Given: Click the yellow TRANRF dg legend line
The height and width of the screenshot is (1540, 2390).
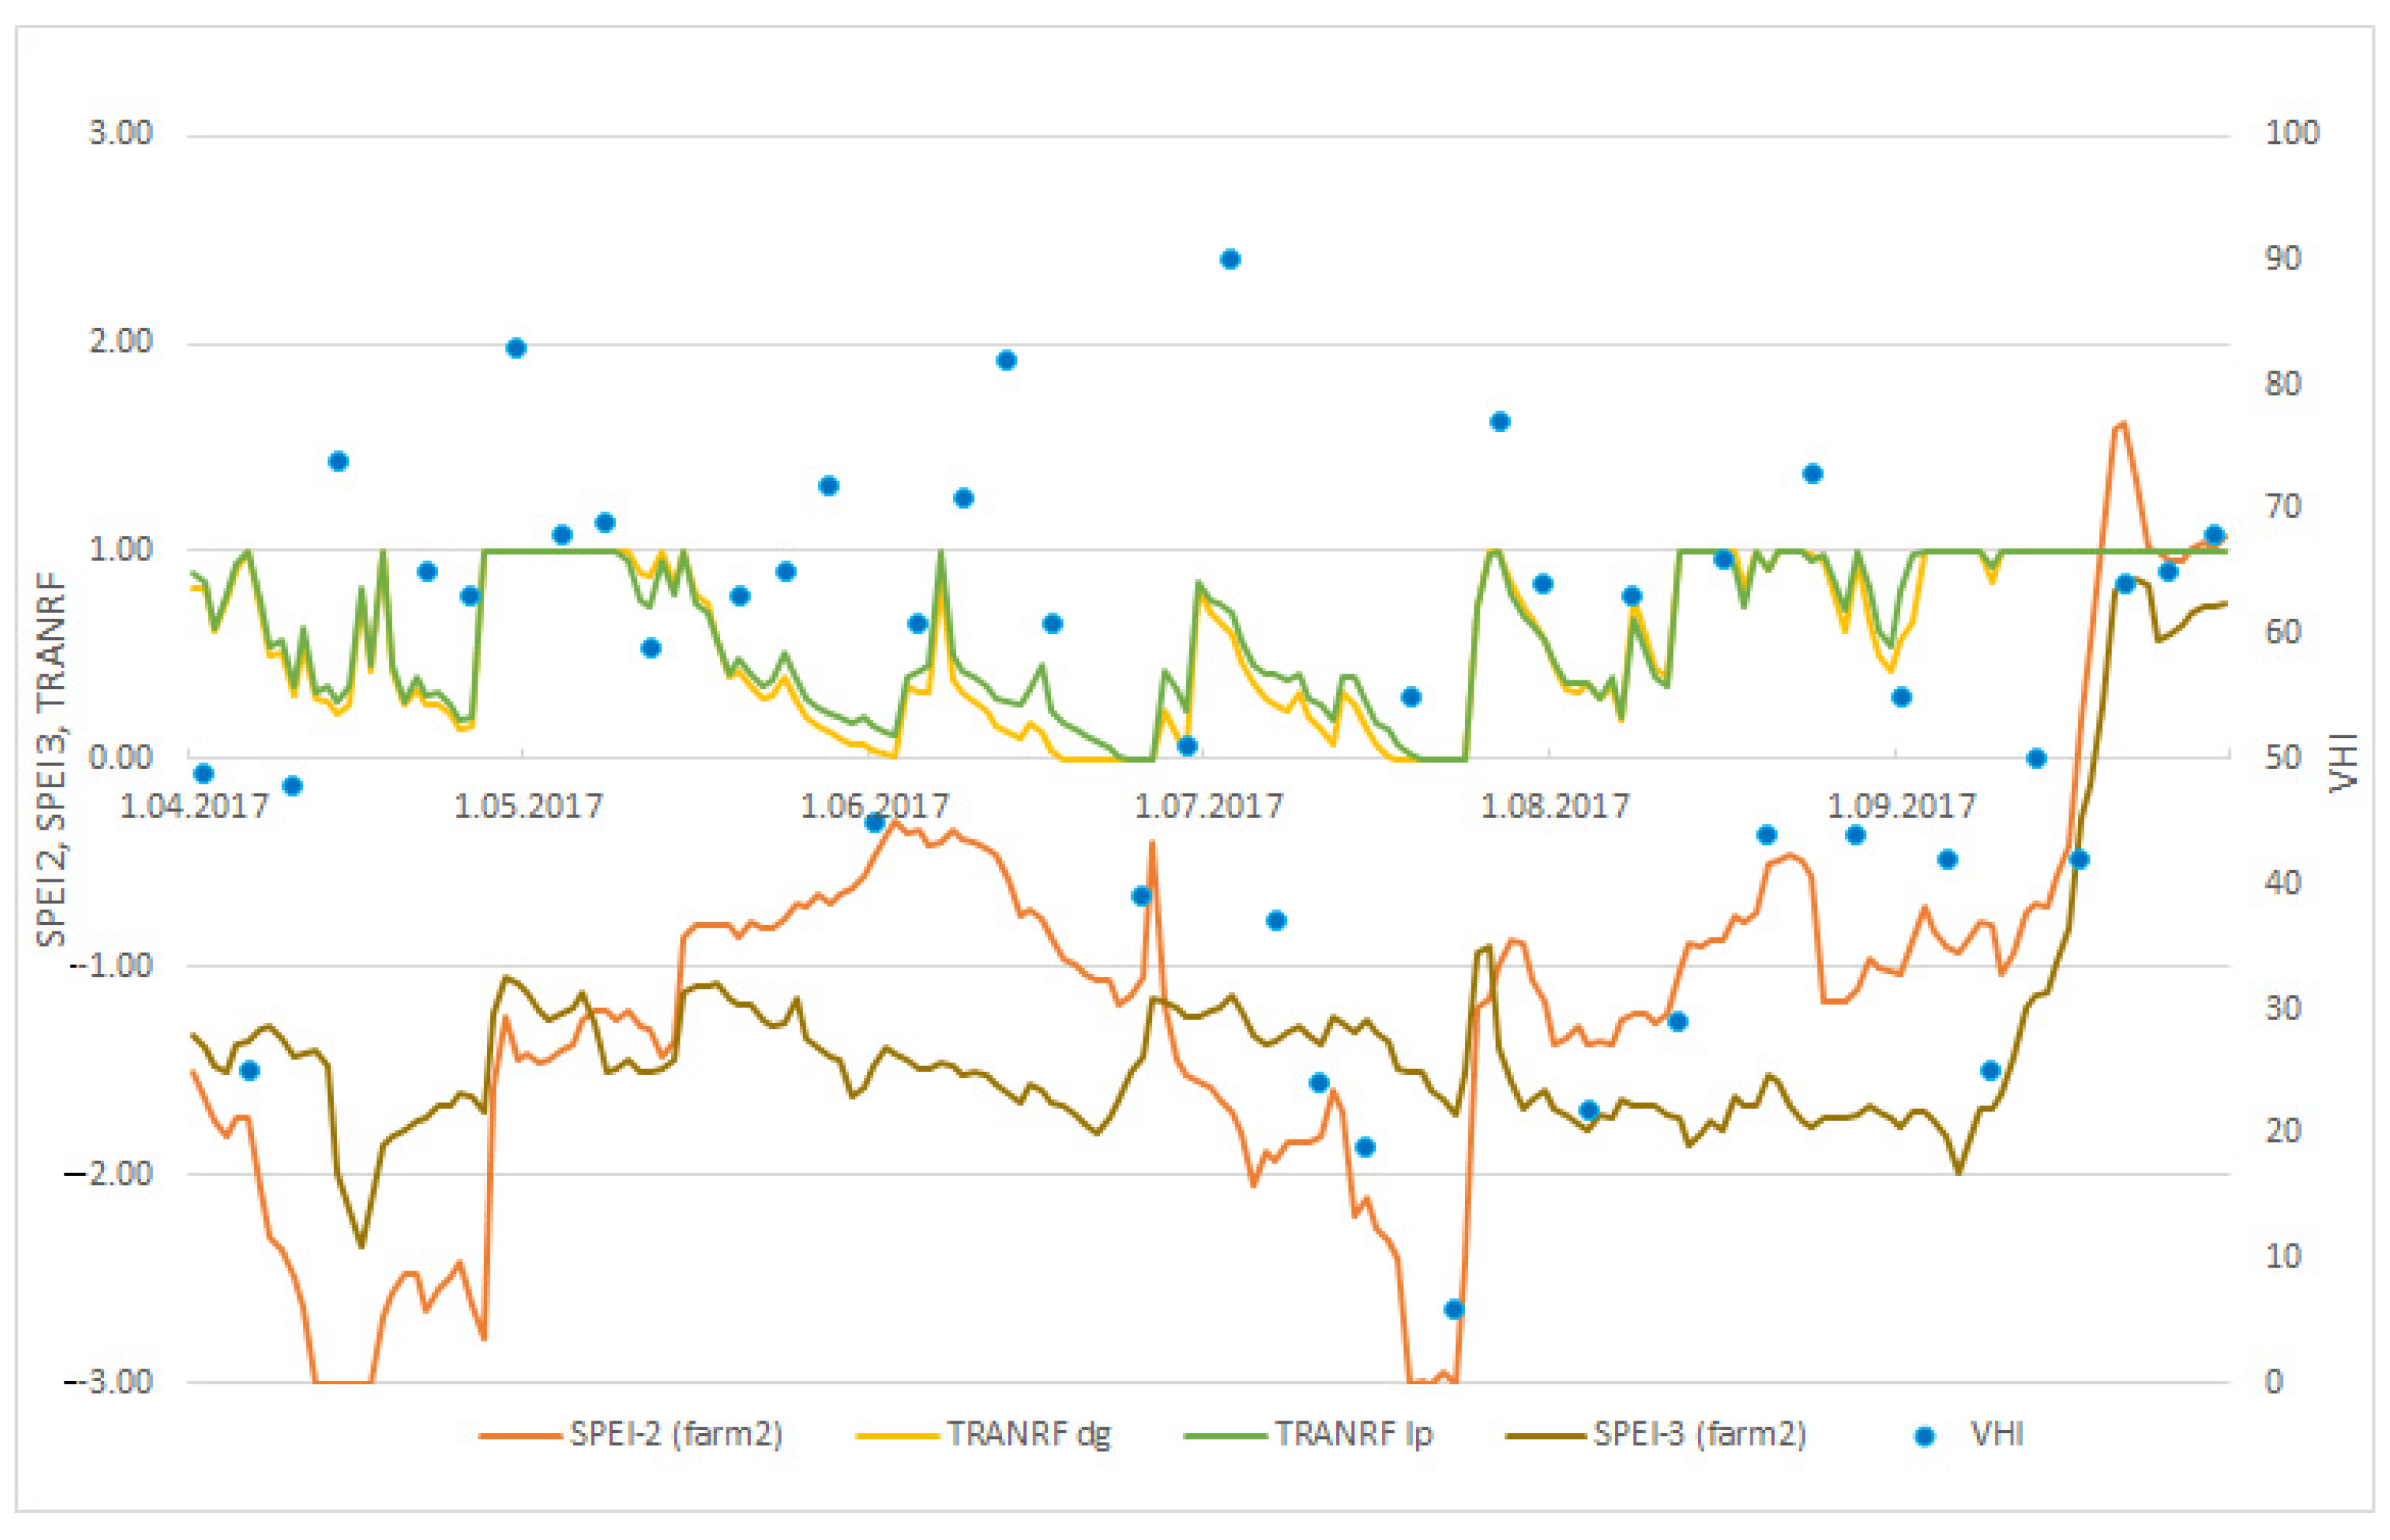Looking at the screenshot, I should pos(896,1436).
